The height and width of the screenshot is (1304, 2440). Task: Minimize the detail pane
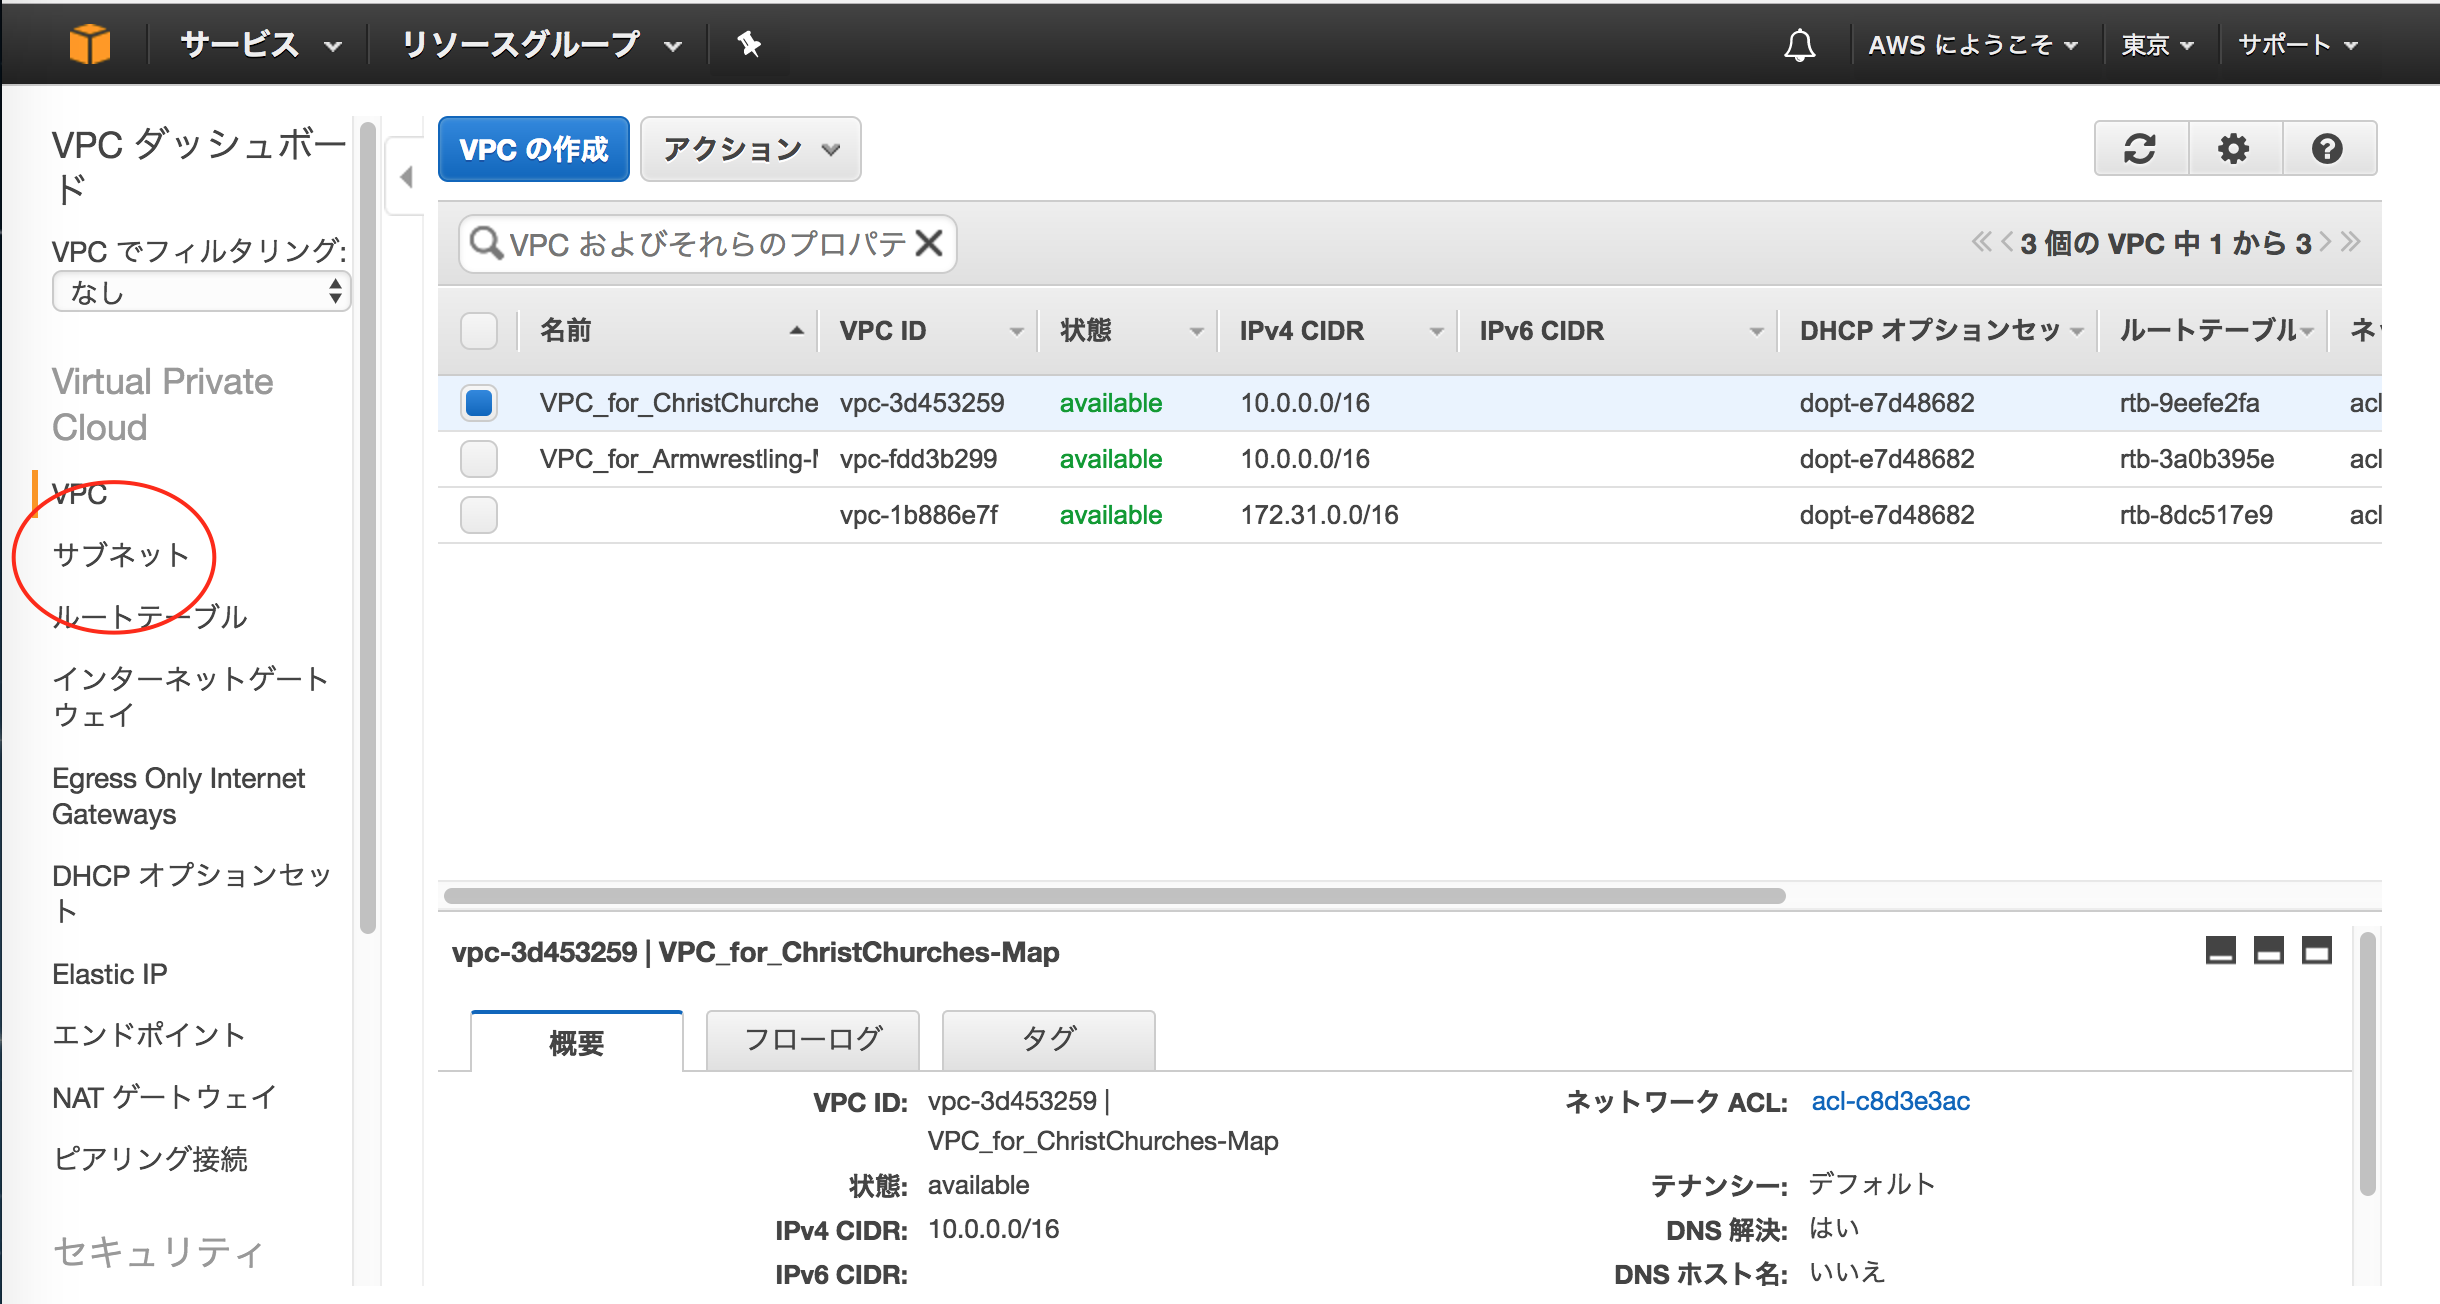[x=2221, y=950]
